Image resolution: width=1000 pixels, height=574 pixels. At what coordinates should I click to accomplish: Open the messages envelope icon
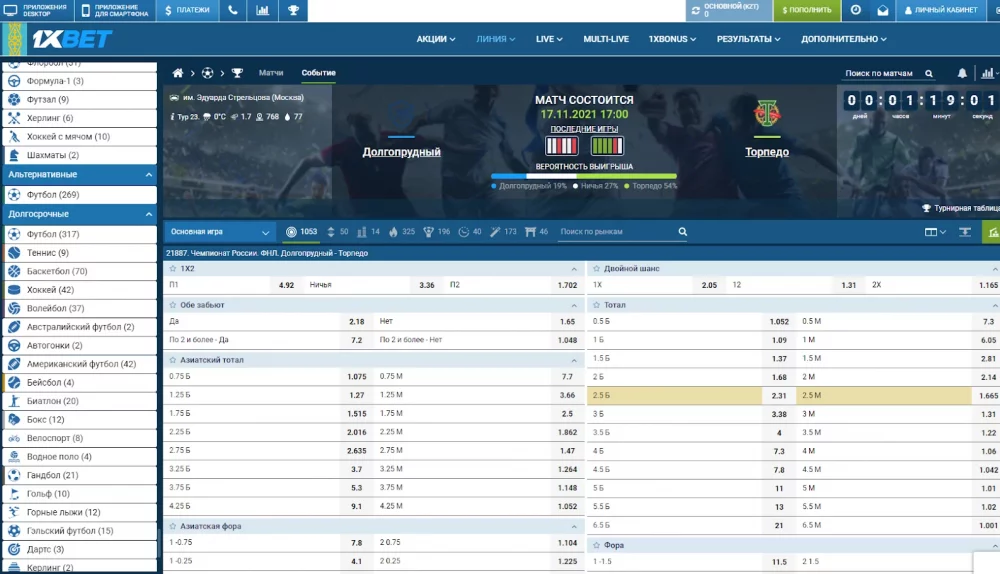click(883, 10)
